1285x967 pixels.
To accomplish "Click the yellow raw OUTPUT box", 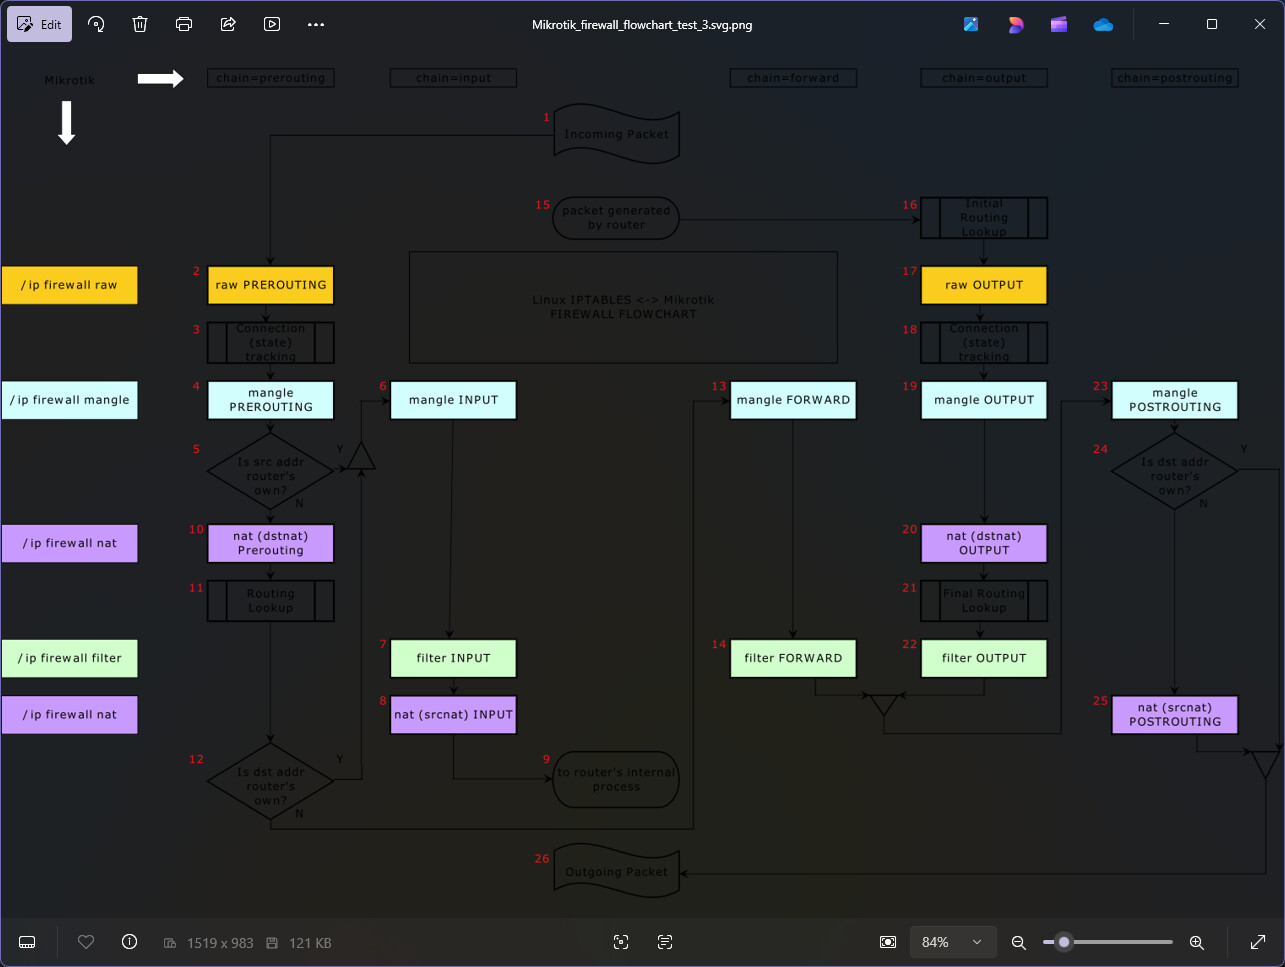I will coord(984,285).
